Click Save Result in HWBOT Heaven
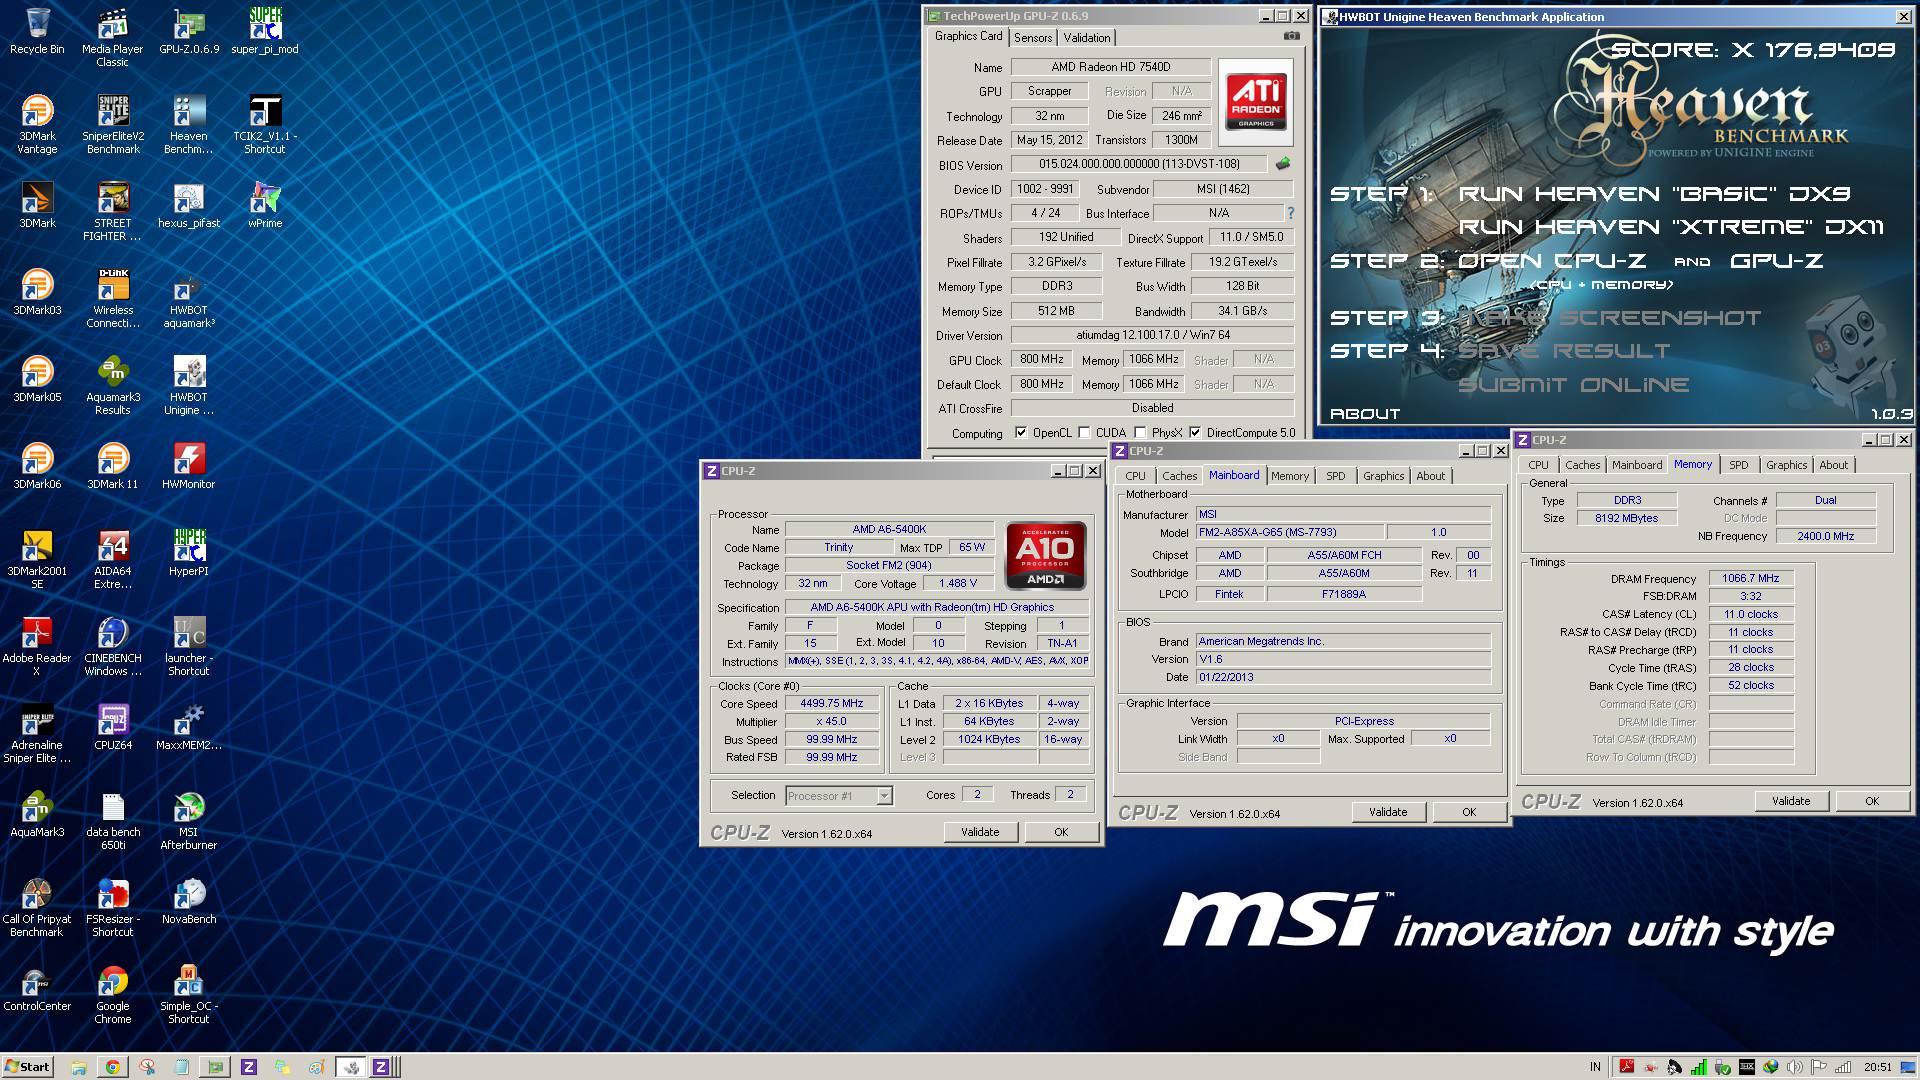This screenshot has height=1080, width=1920. pyautogui.click(x=1564, y=351)
